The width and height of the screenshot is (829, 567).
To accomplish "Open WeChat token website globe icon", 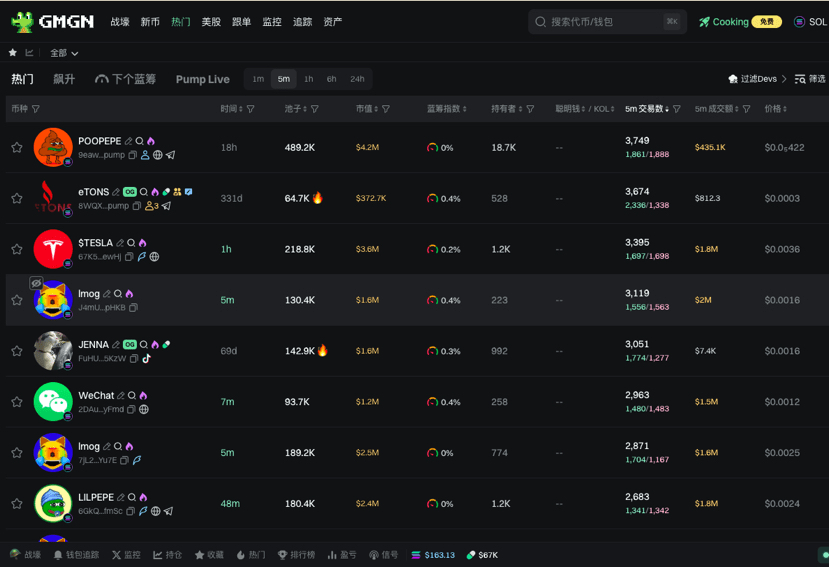I will [x=144, y=409].
